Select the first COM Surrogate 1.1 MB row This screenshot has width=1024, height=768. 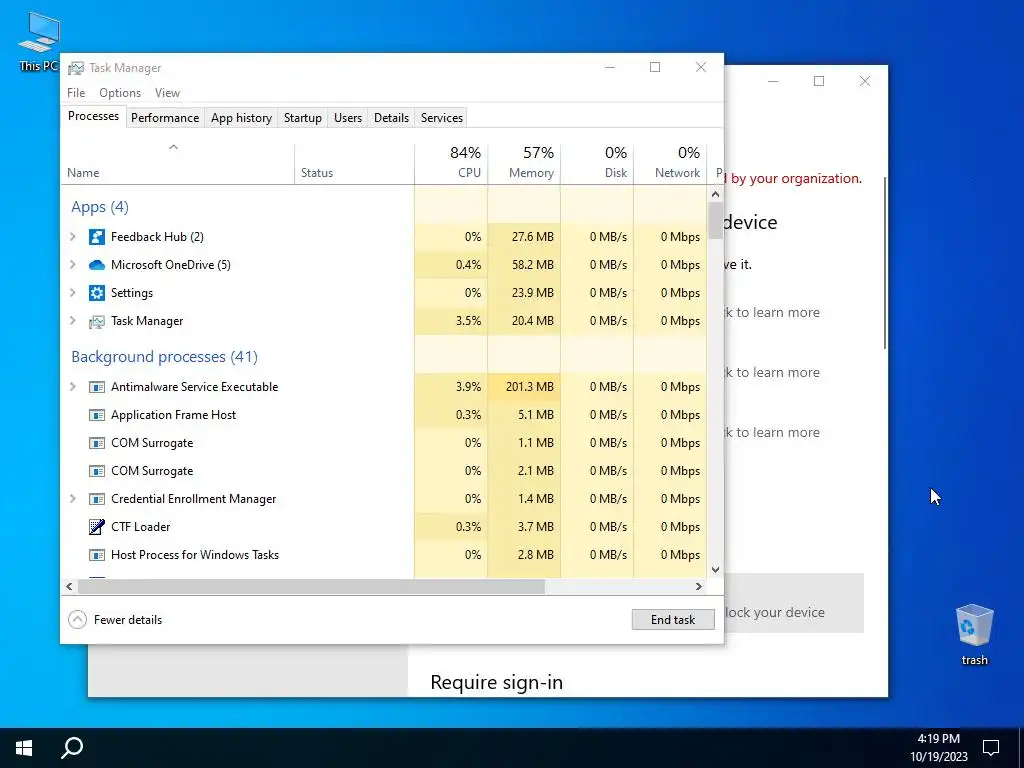pyautogui.click(x=384, y=443)
